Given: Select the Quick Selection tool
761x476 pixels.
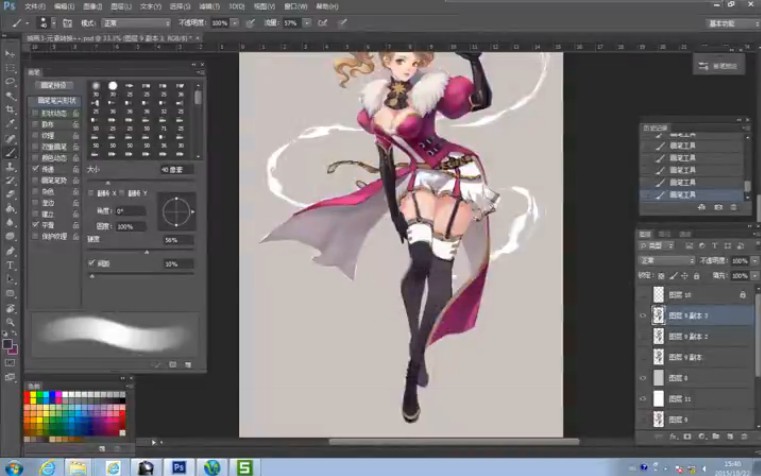Looking at the screenshot, I should (x=10, y=96).
